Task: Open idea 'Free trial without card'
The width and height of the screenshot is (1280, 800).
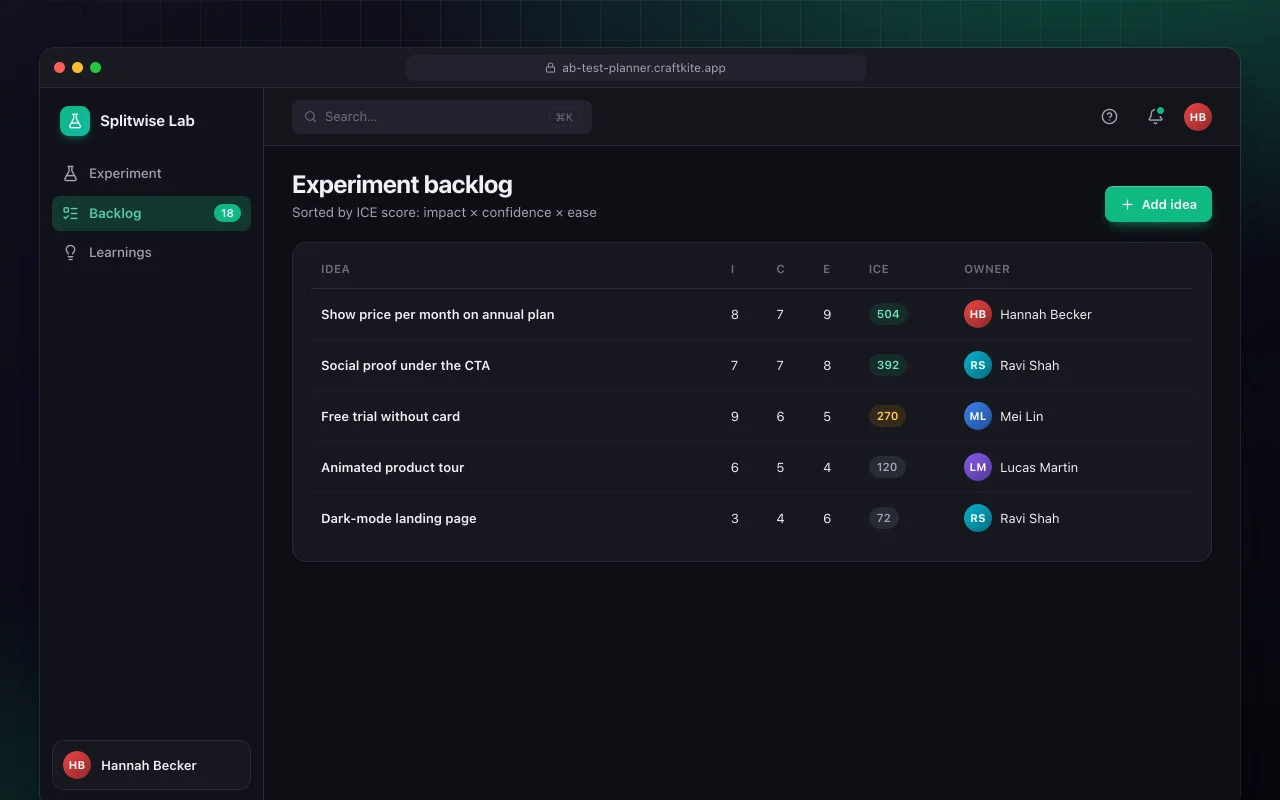Action: point(391,416)
